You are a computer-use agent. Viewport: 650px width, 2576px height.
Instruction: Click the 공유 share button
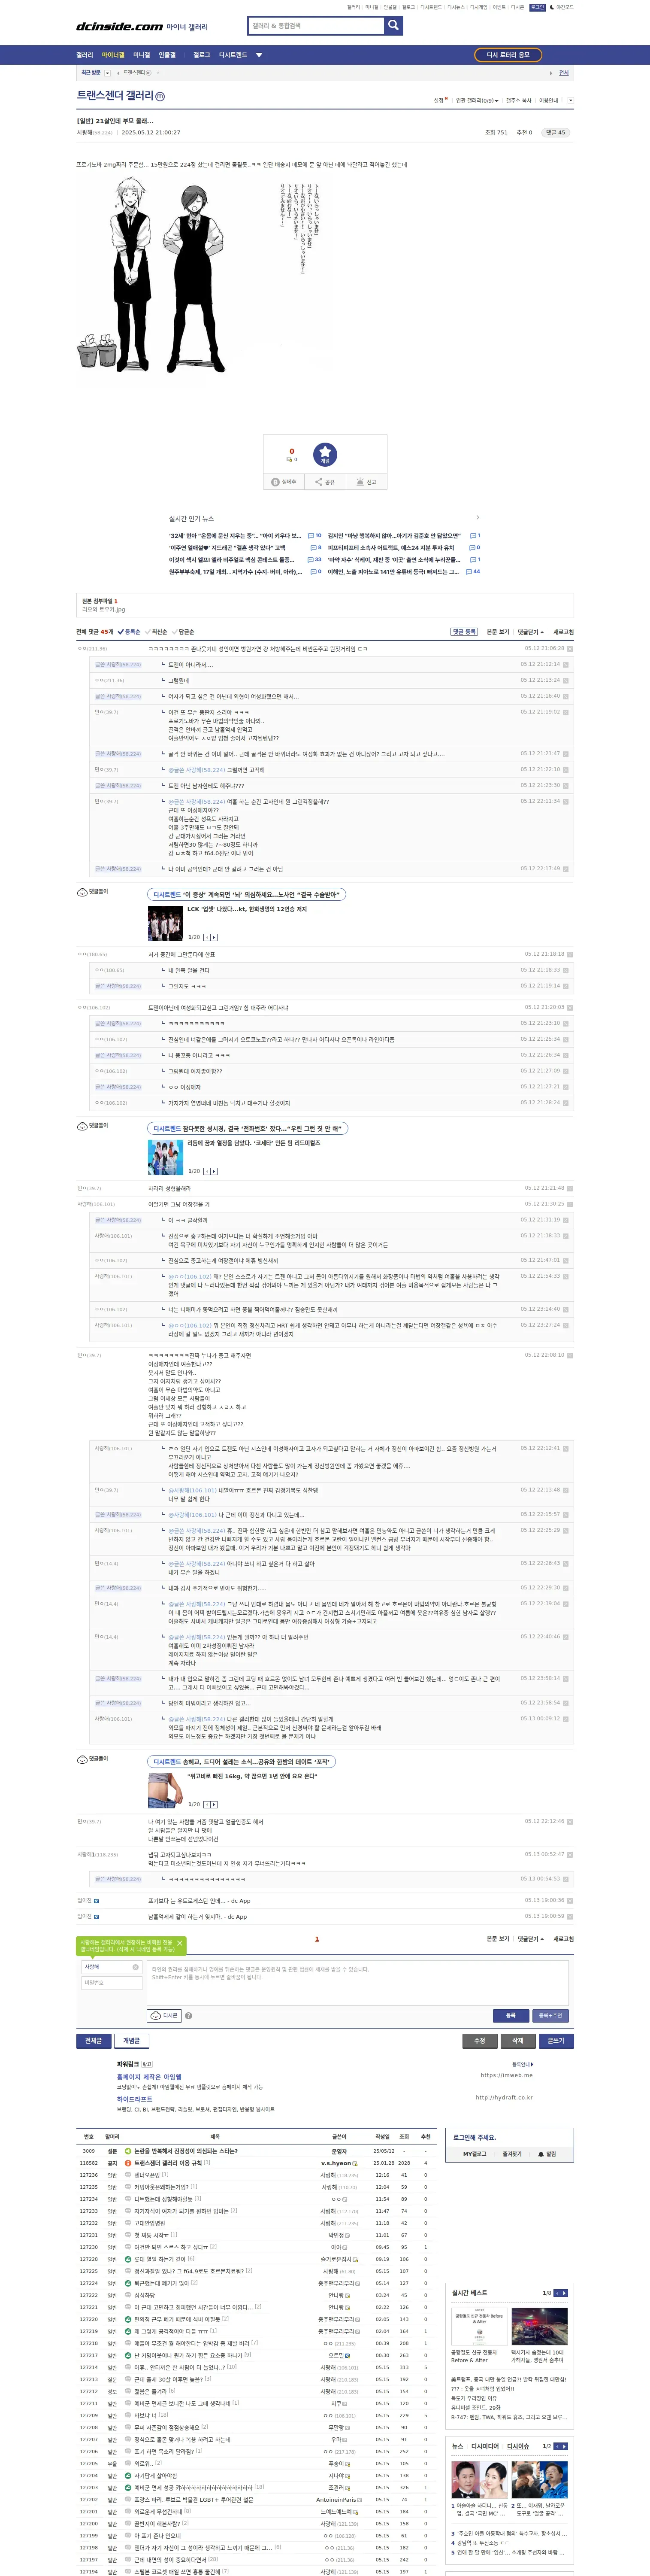click(325, 482)
